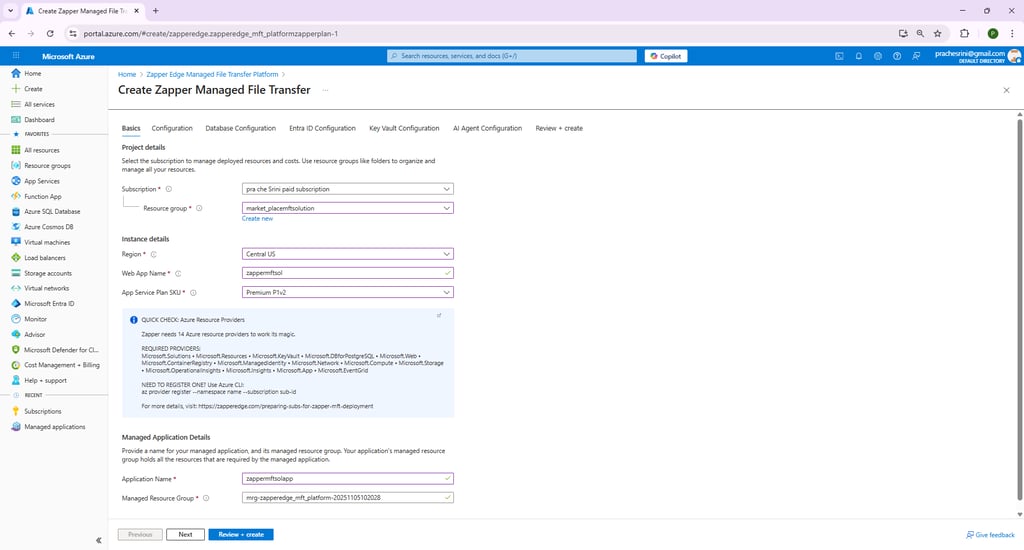Open Help + support icon
Screen dimensions: 1024x550
coord(16,380)
